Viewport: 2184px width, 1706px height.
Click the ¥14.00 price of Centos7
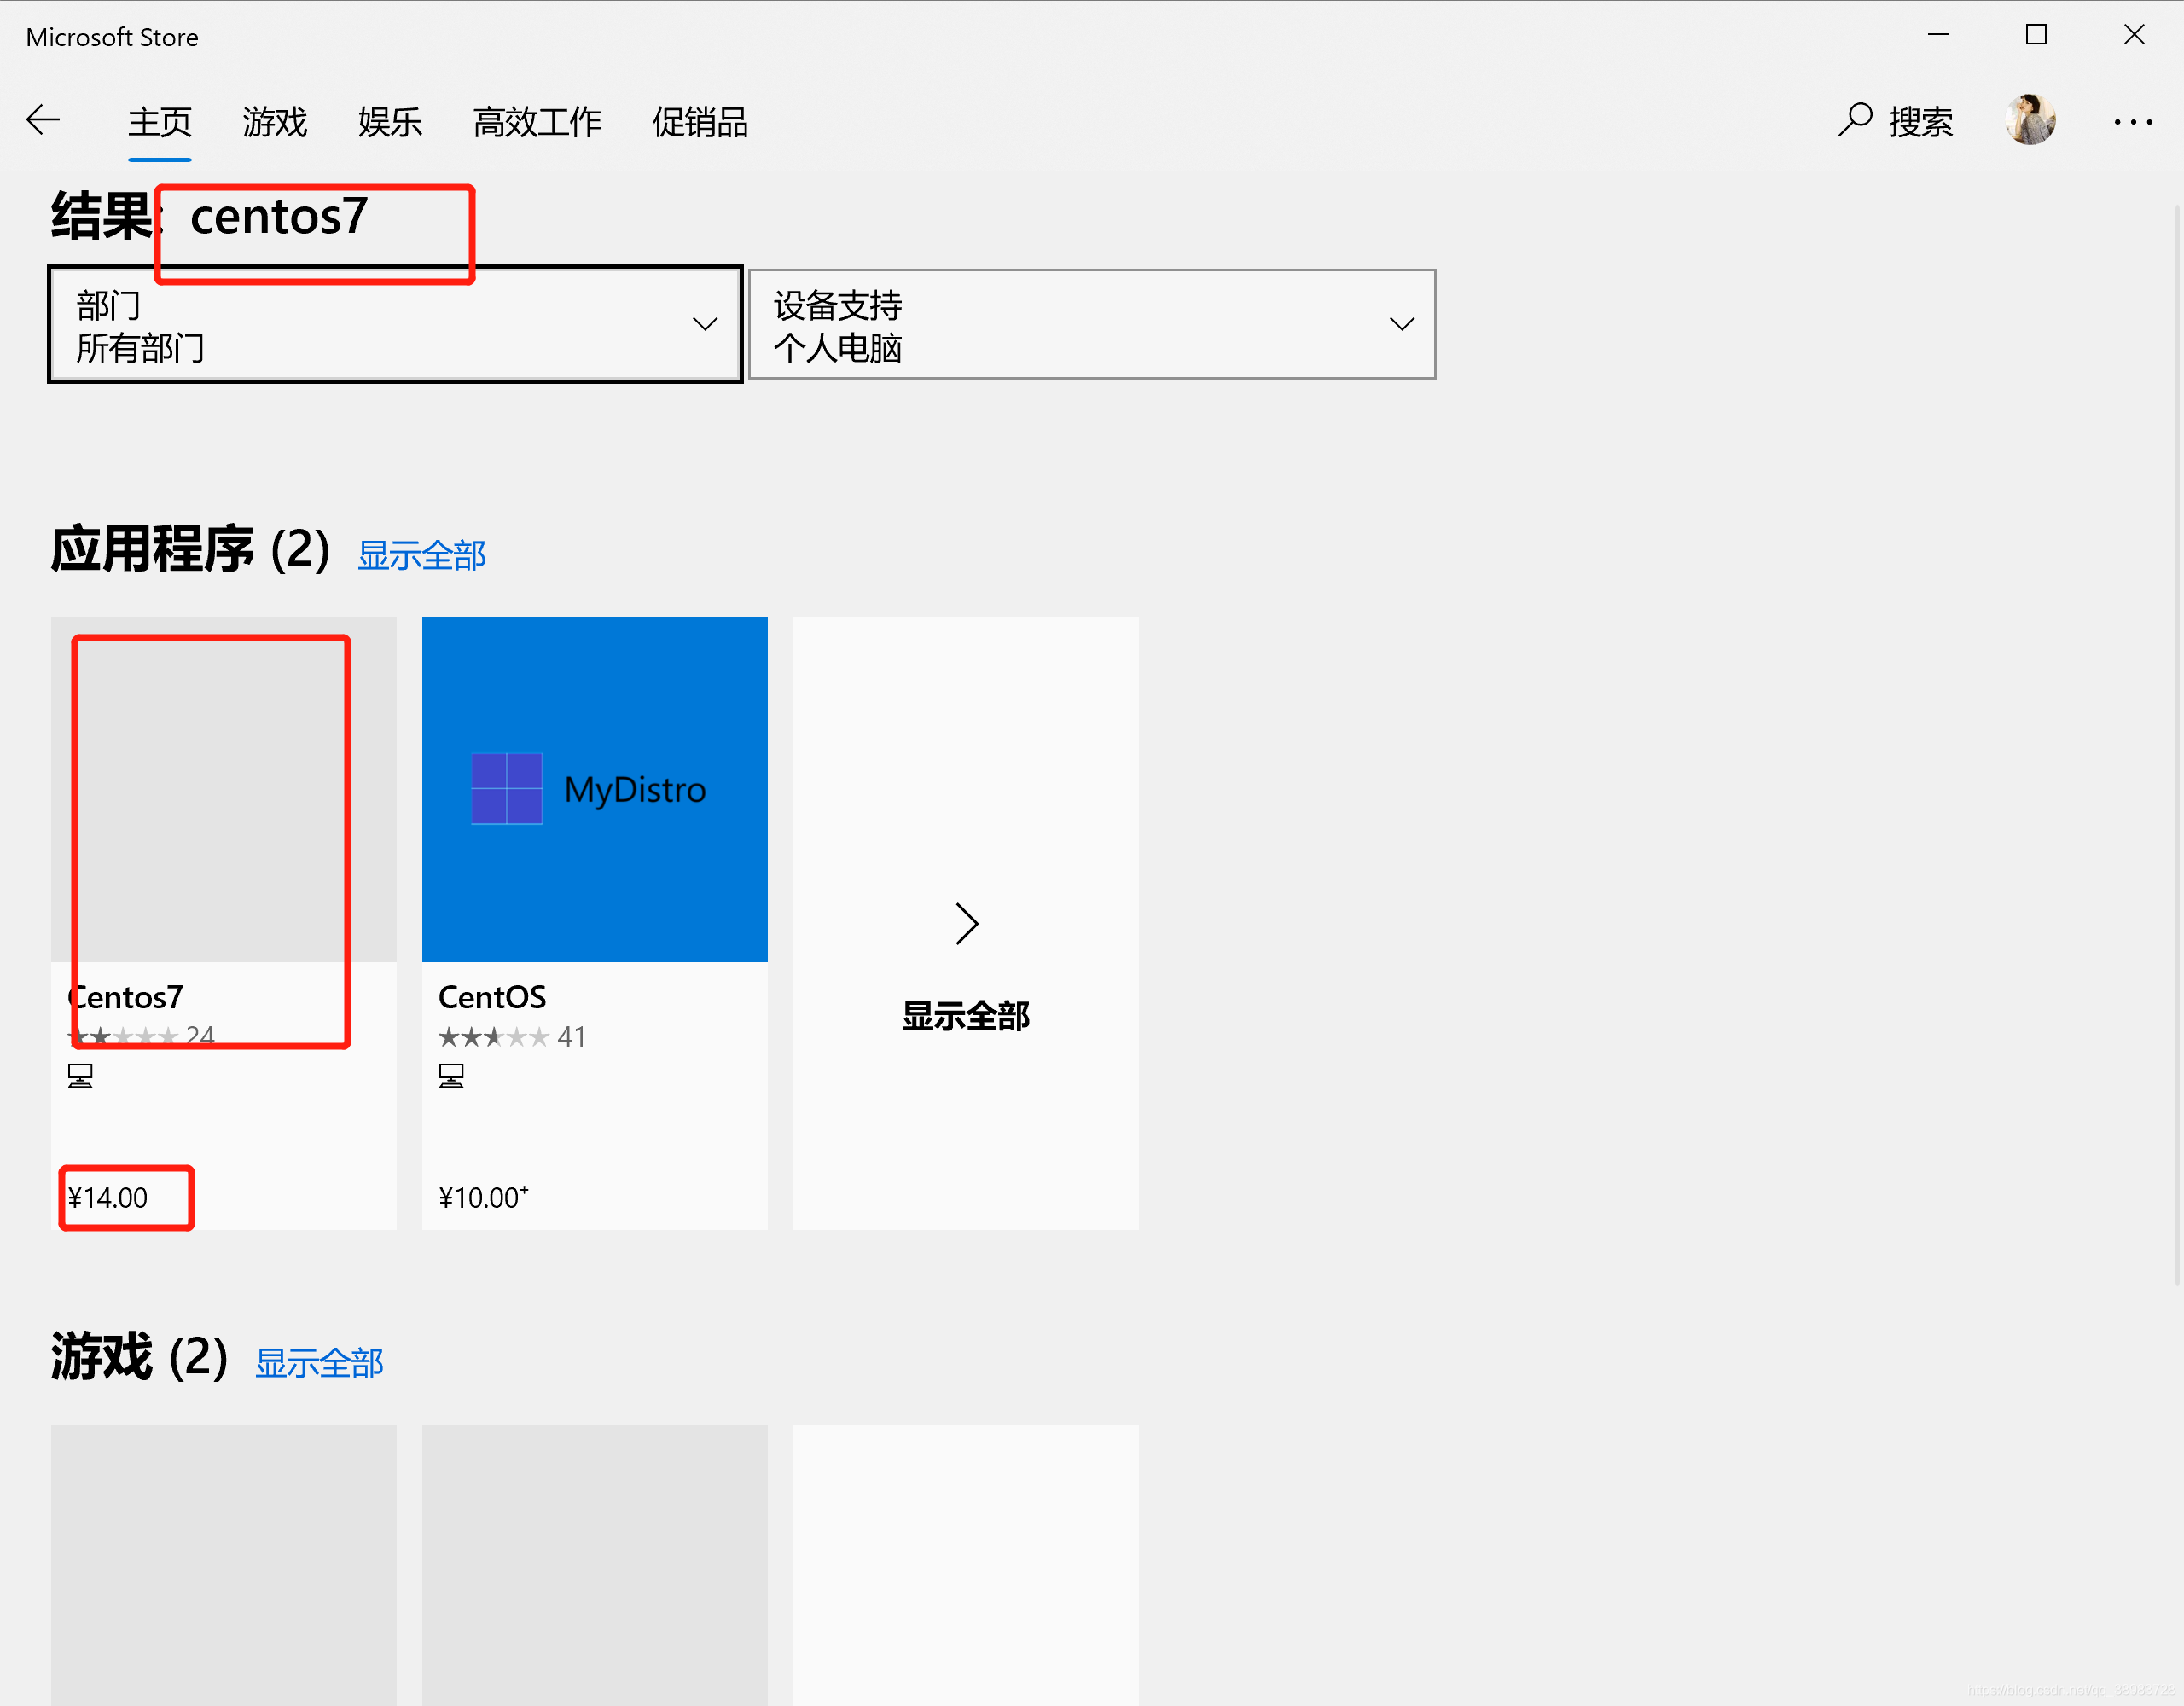point(107,1197)
